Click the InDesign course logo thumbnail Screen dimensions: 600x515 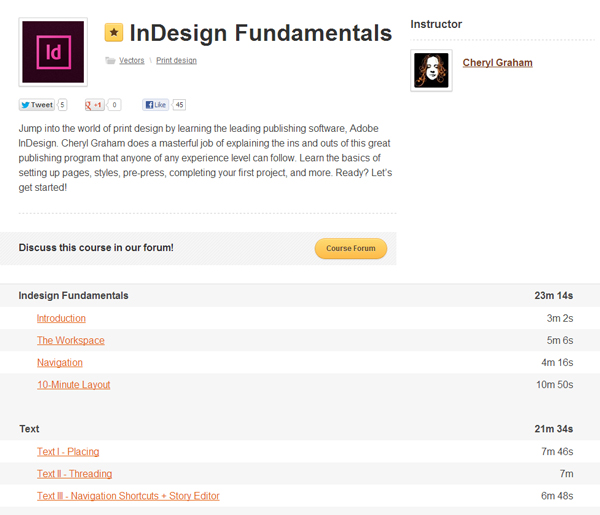53,52
